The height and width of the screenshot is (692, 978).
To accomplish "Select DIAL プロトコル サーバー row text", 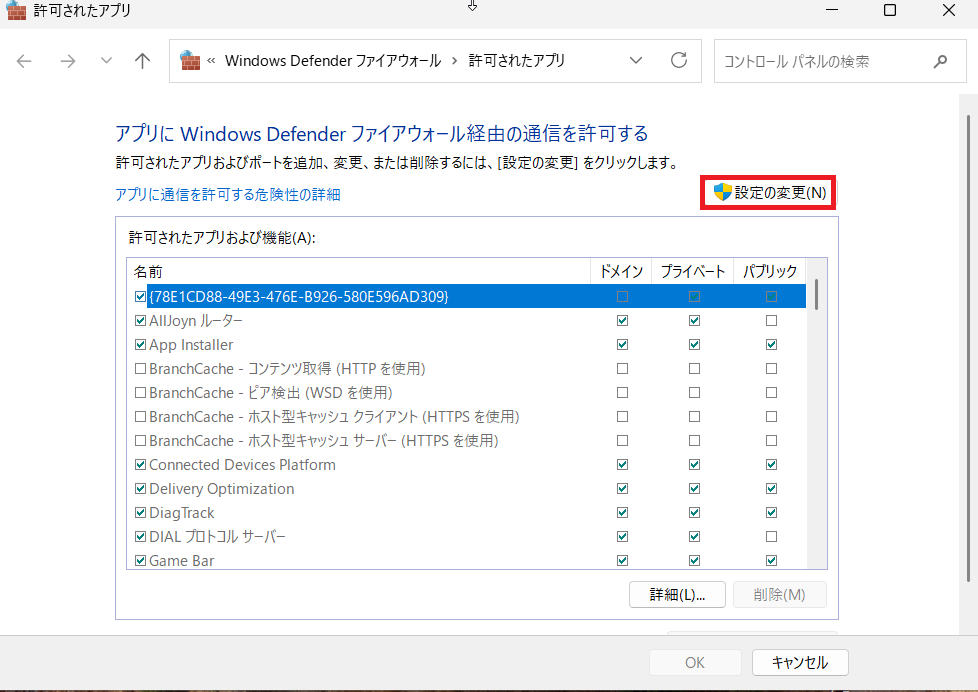I will [217, 537].
